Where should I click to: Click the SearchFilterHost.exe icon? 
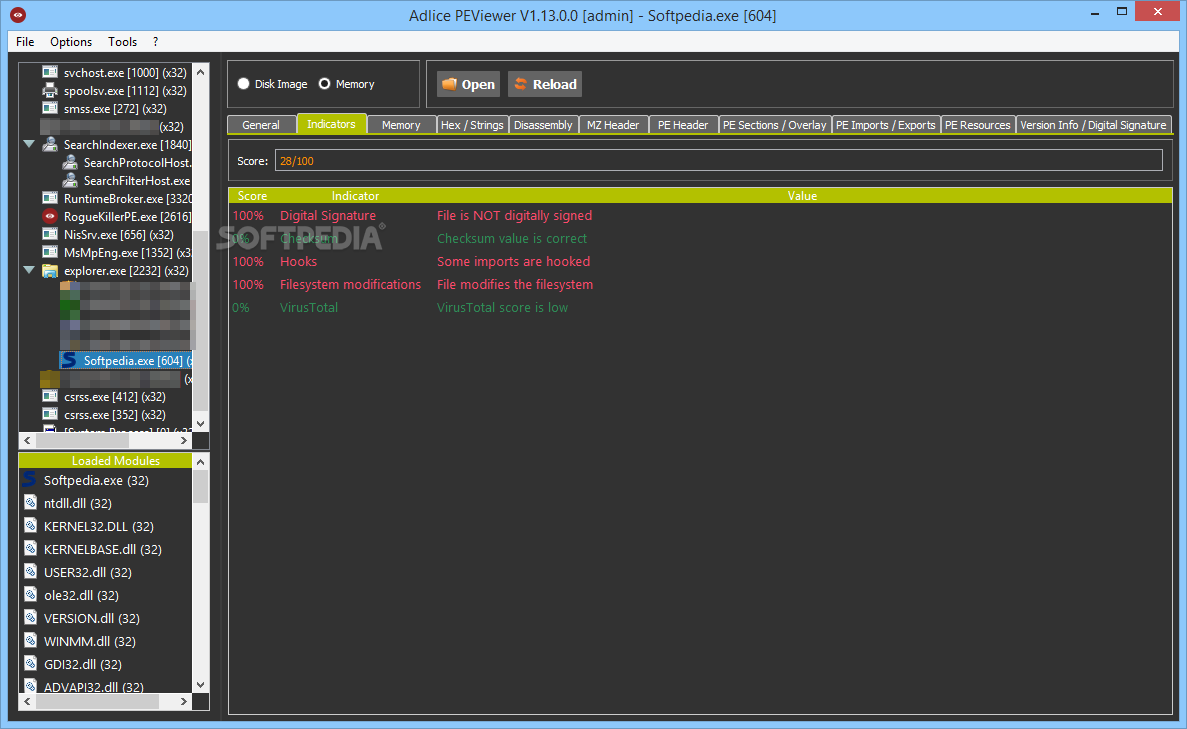pyautogui.click(x=70, y=180)
